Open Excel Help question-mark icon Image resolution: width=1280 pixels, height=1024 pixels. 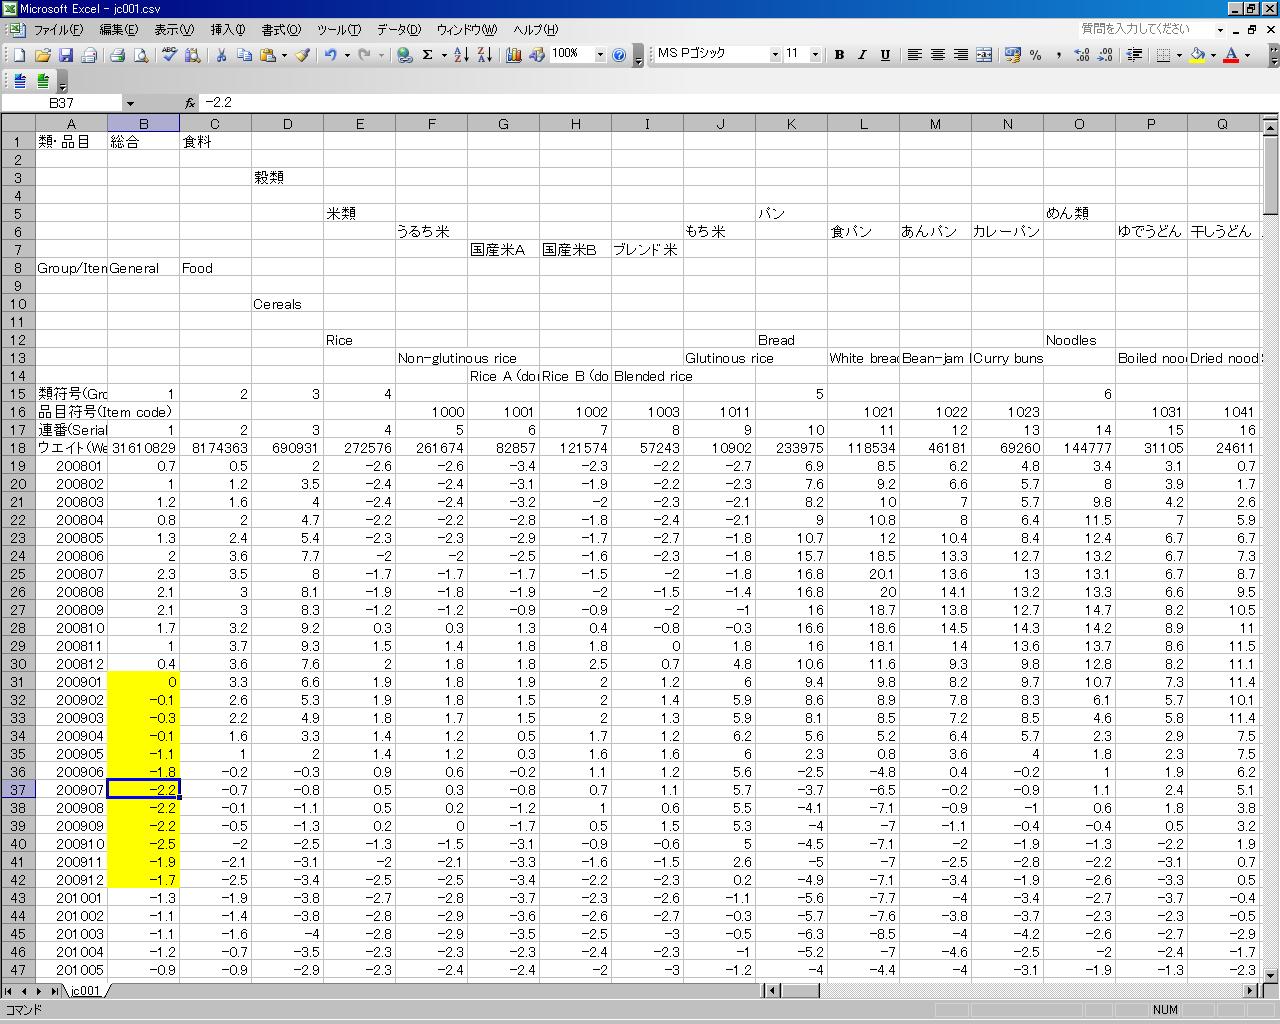coord(619,55)
